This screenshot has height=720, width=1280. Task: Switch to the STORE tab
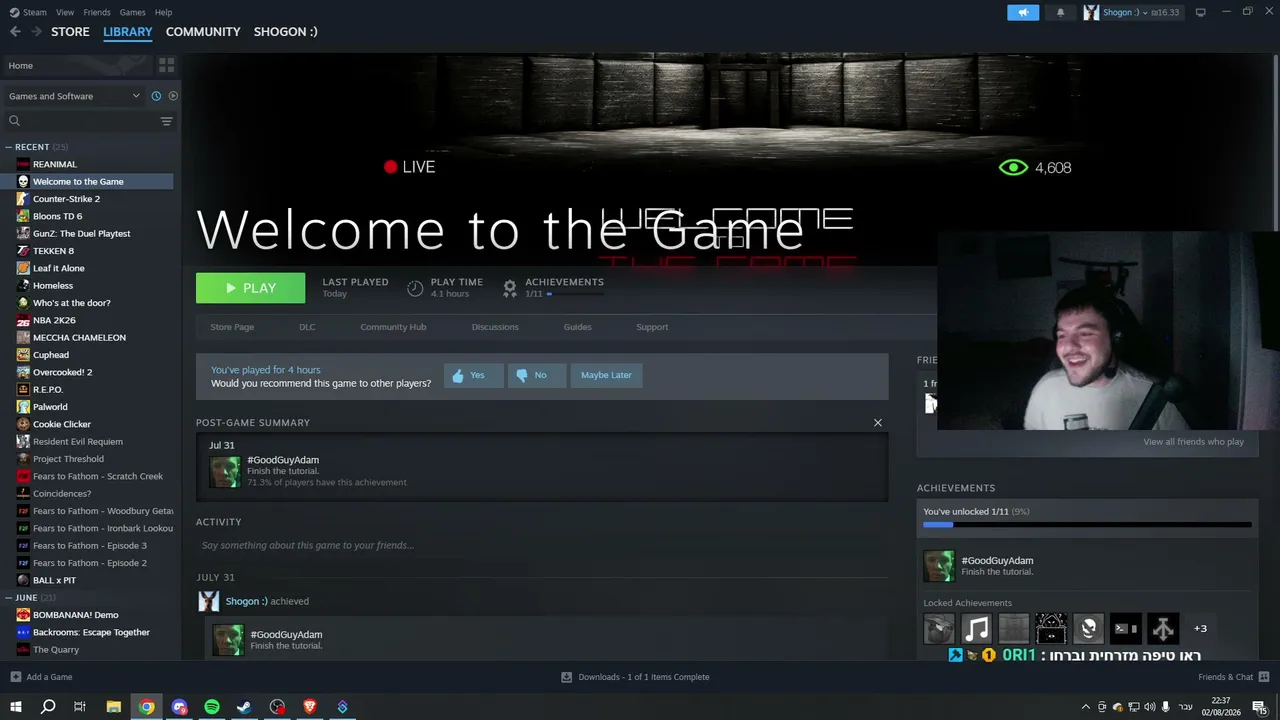tap(70, 32)
